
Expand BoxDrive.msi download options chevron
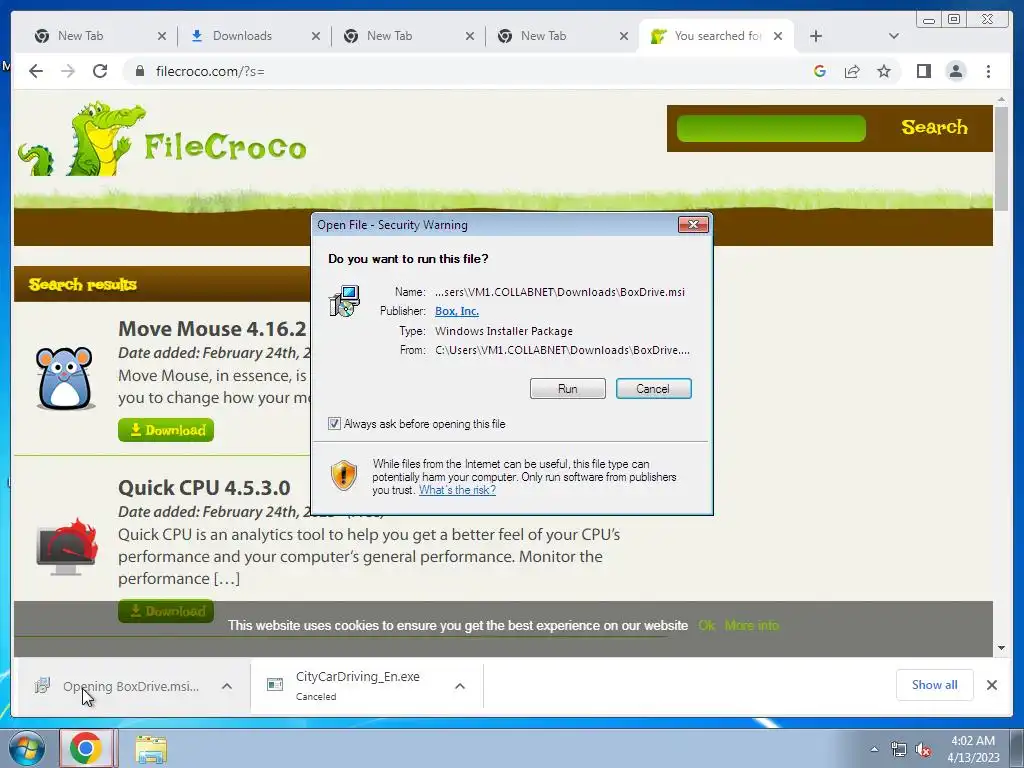point(227,686)
